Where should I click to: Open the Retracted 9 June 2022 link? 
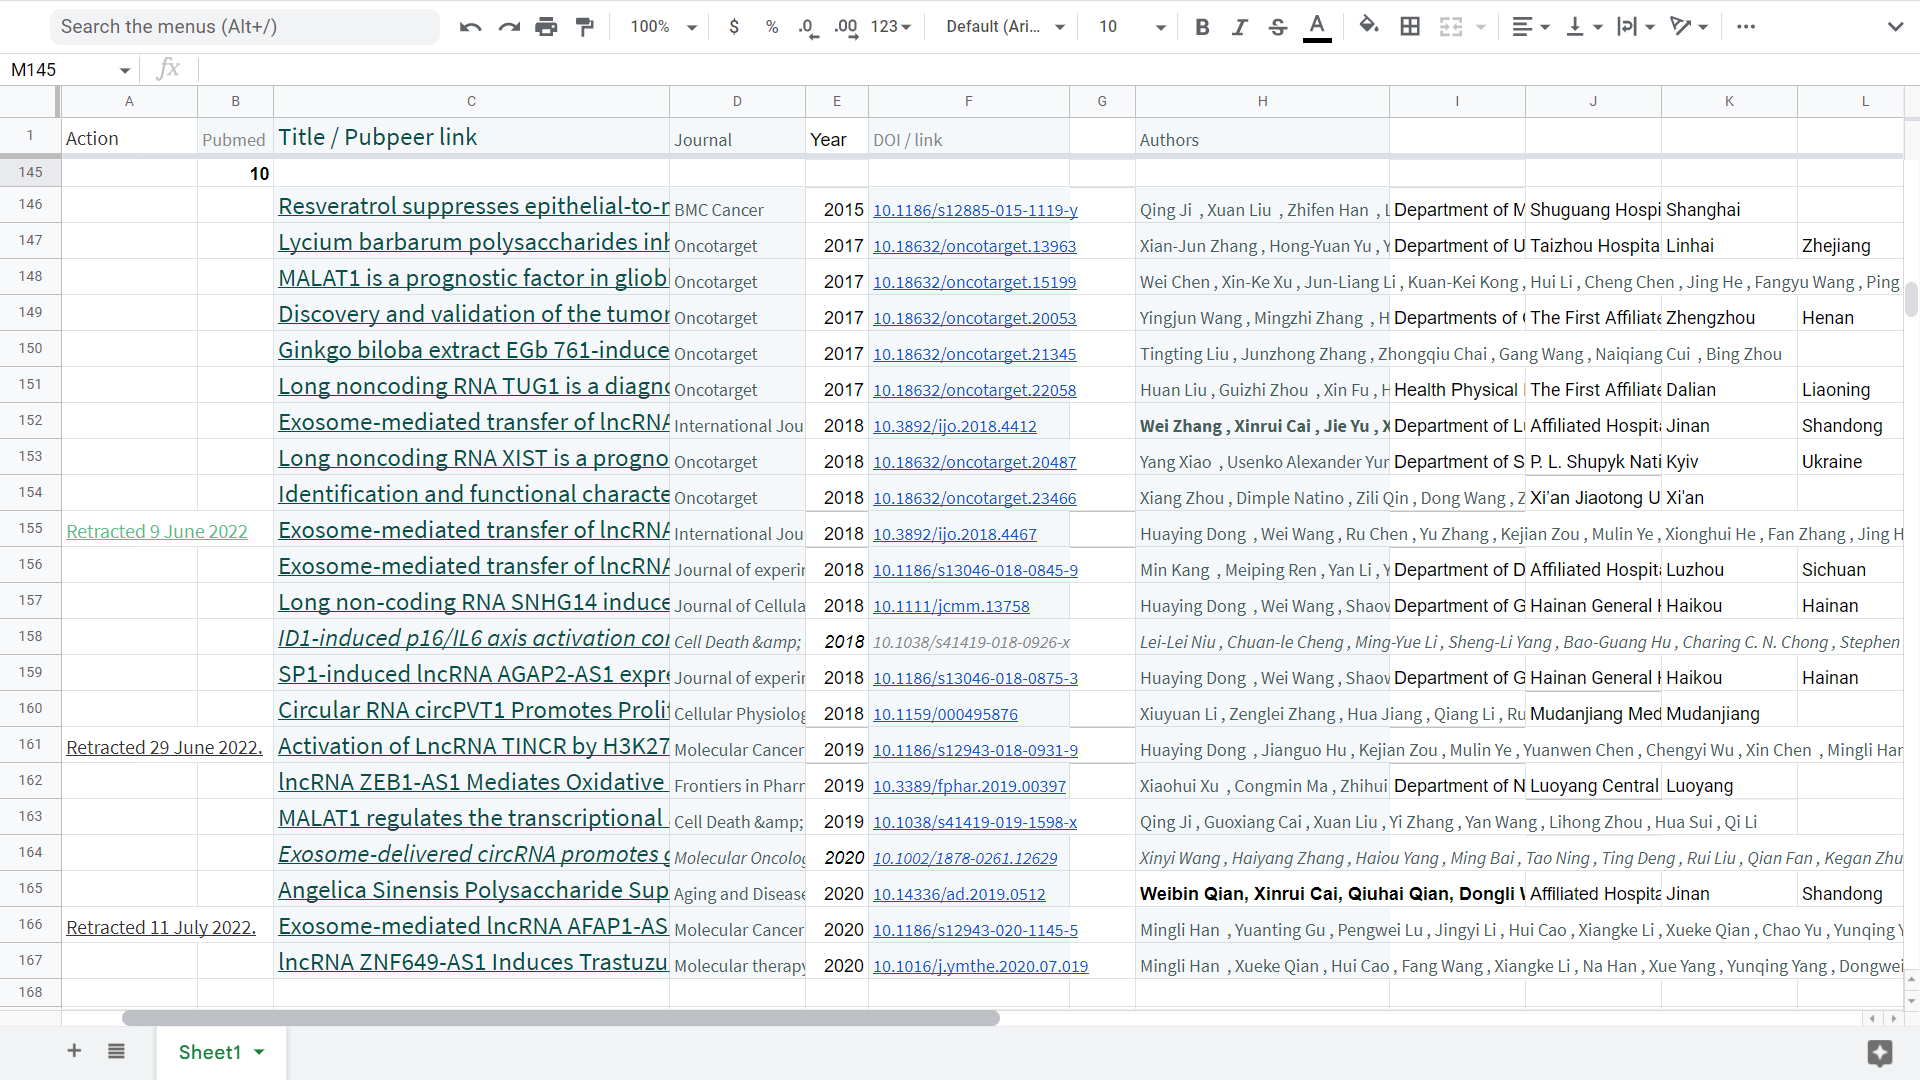coord(157,532)
